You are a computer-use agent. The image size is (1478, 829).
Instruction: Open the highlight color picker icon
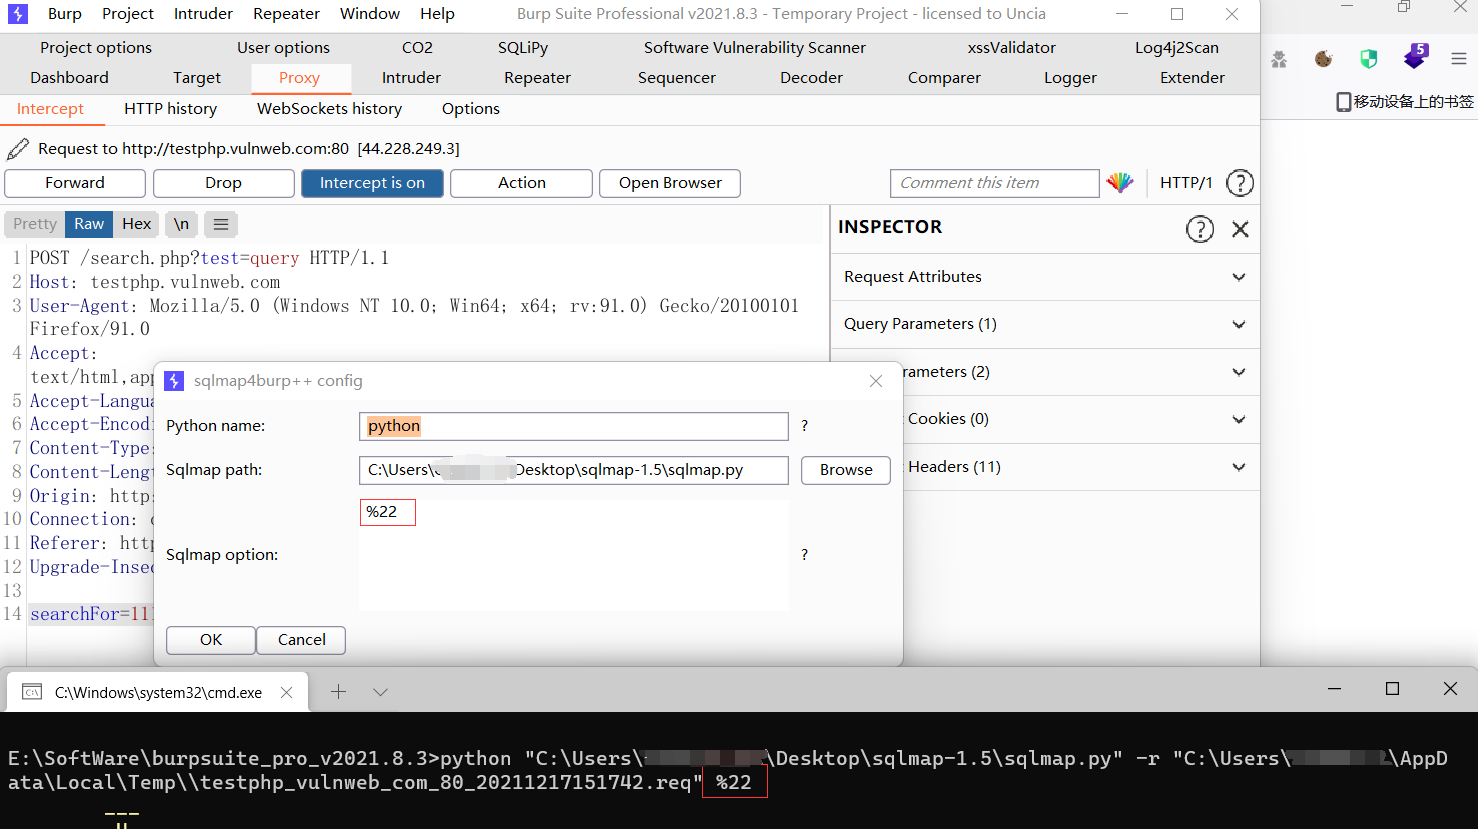click(1120, 183)
